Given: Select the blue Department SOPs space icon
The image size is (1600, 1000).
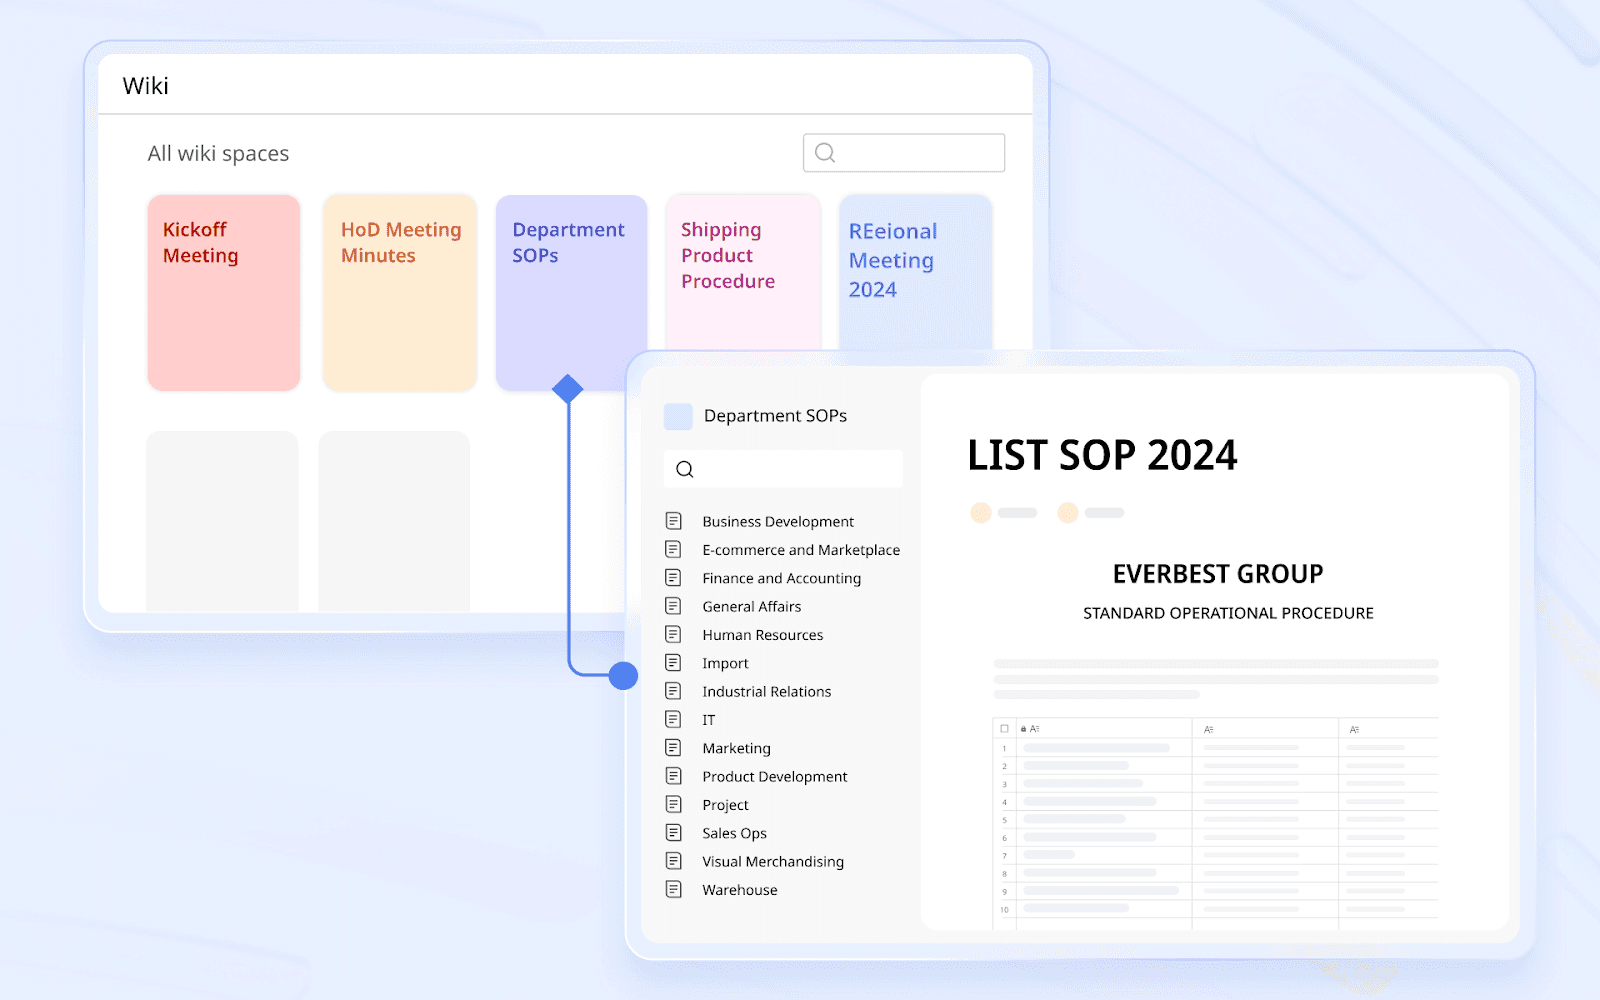Looking at the screenshot, I should pyautogui.click(x=678, y=415).
